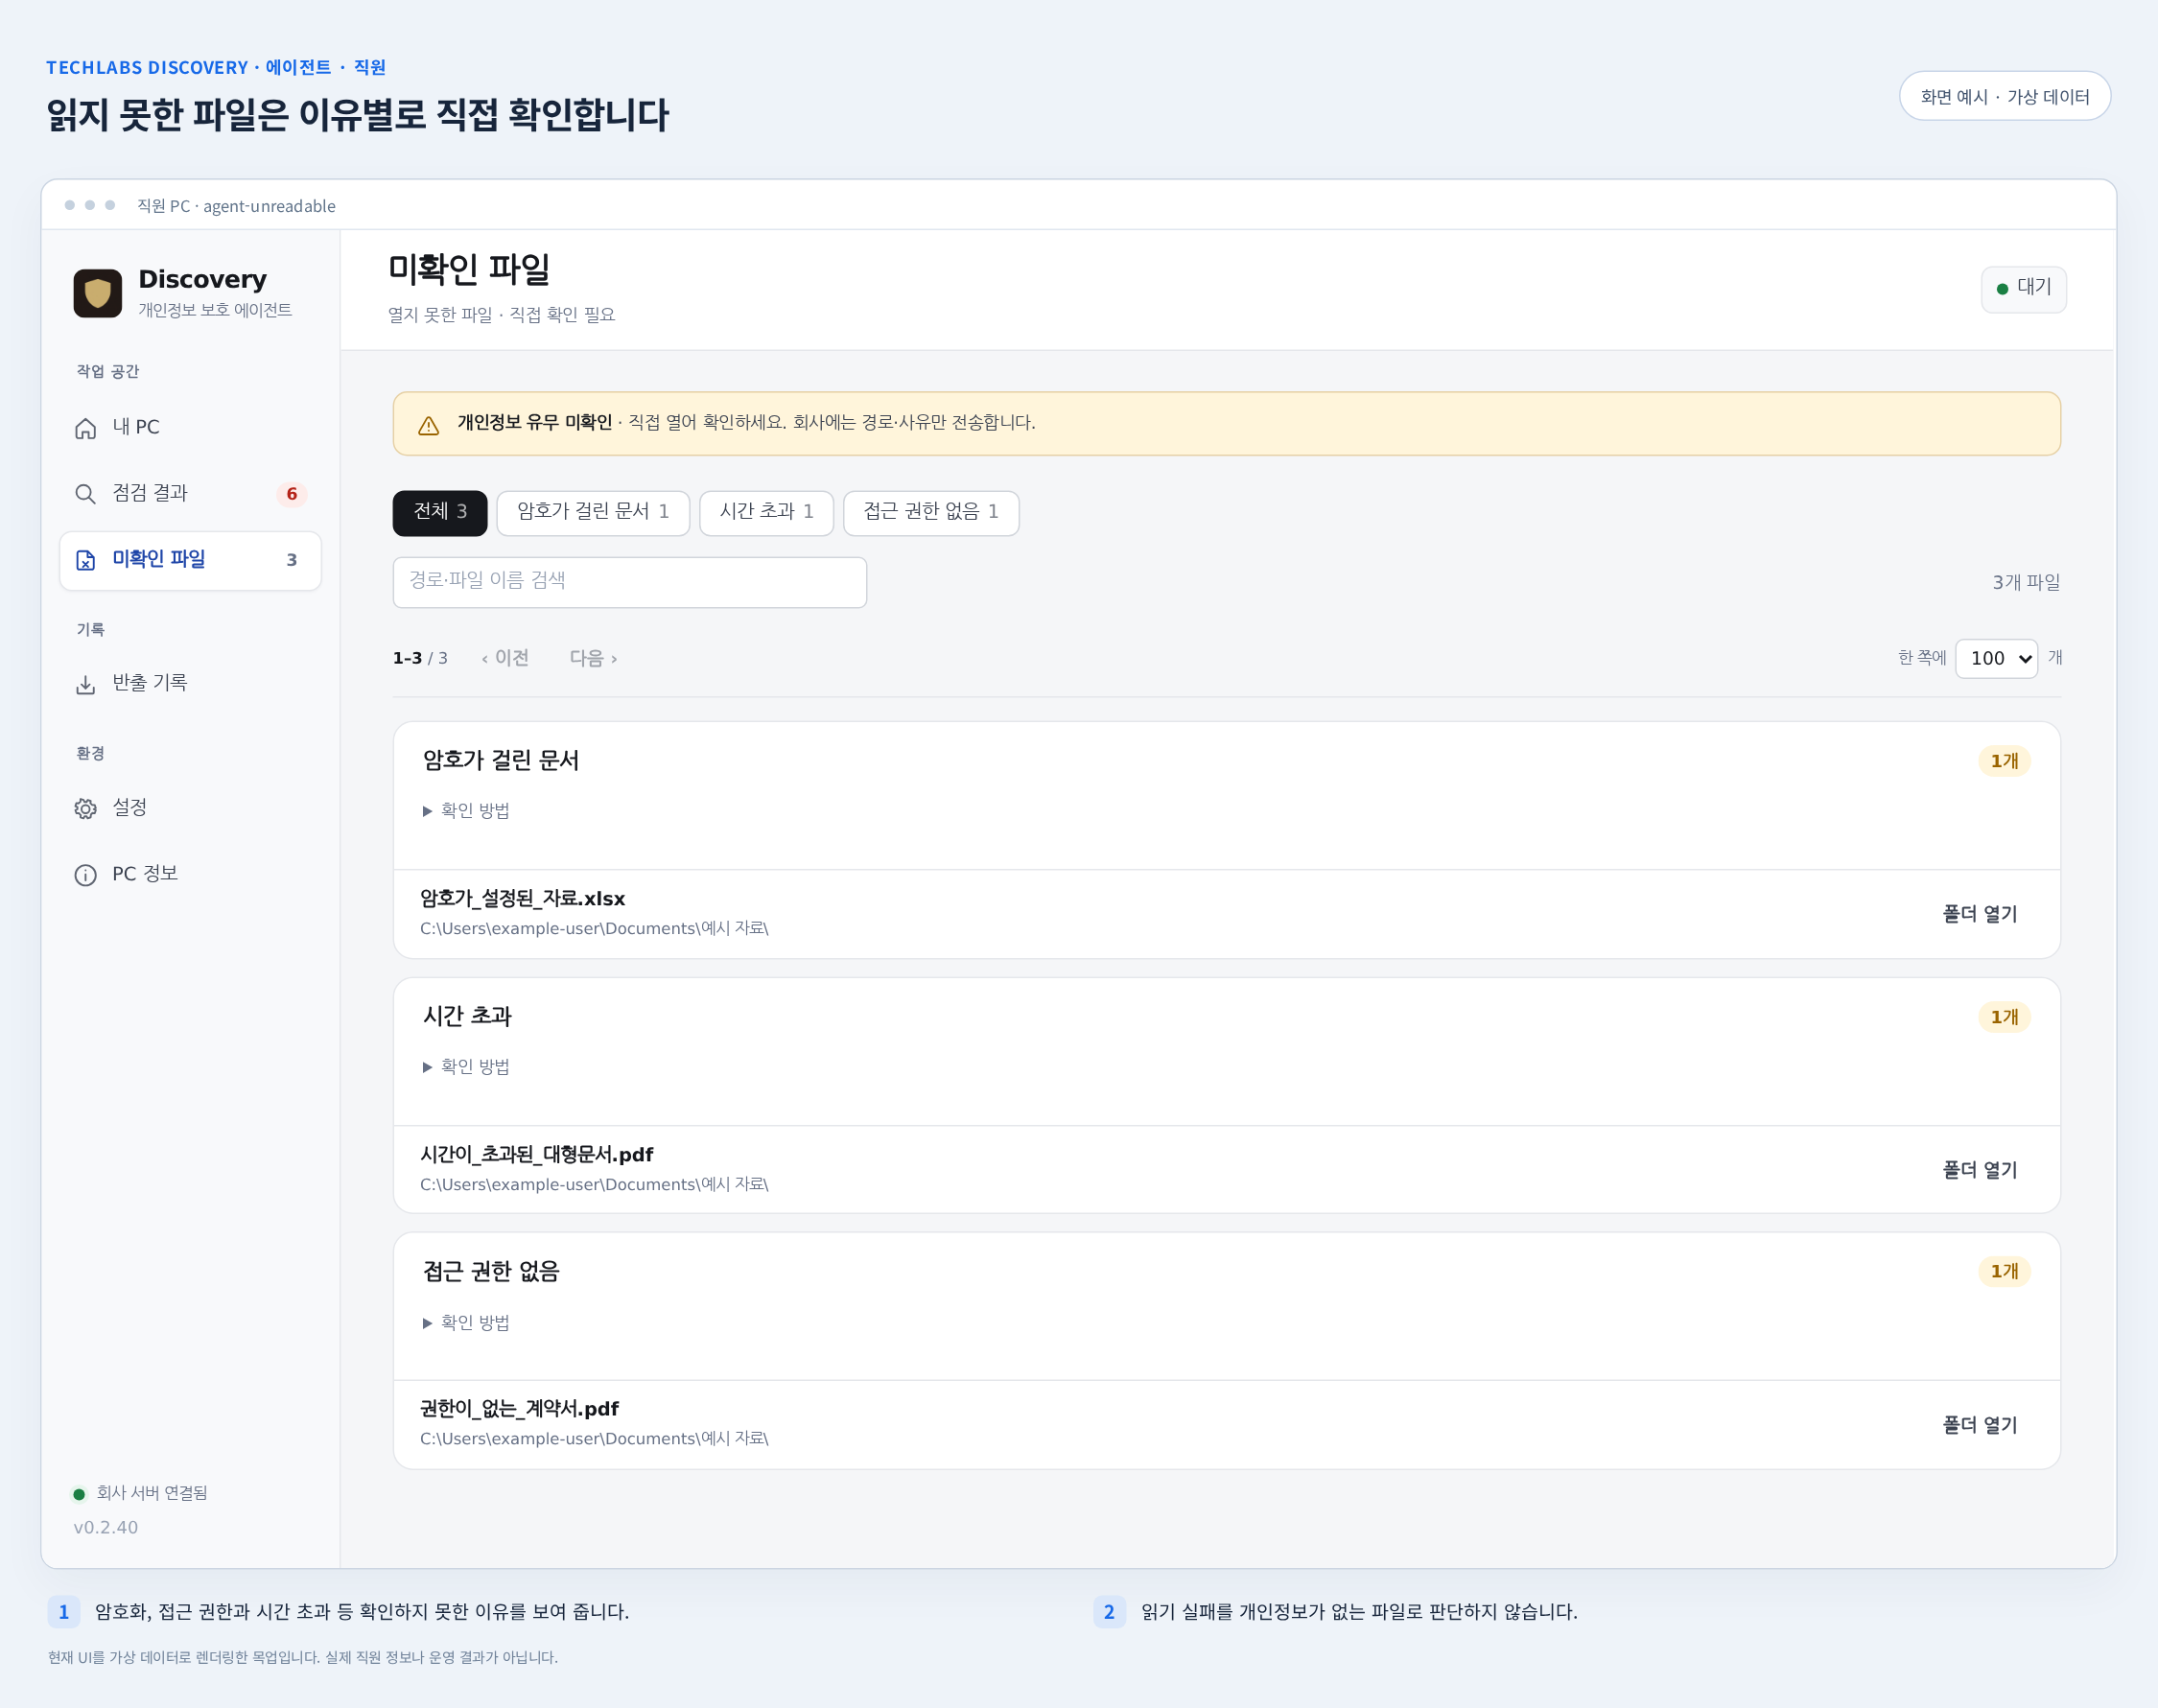Select the 전체 3 filter tab
2158x1708 pixels.
pyautogui.click(x=440, y=512)
